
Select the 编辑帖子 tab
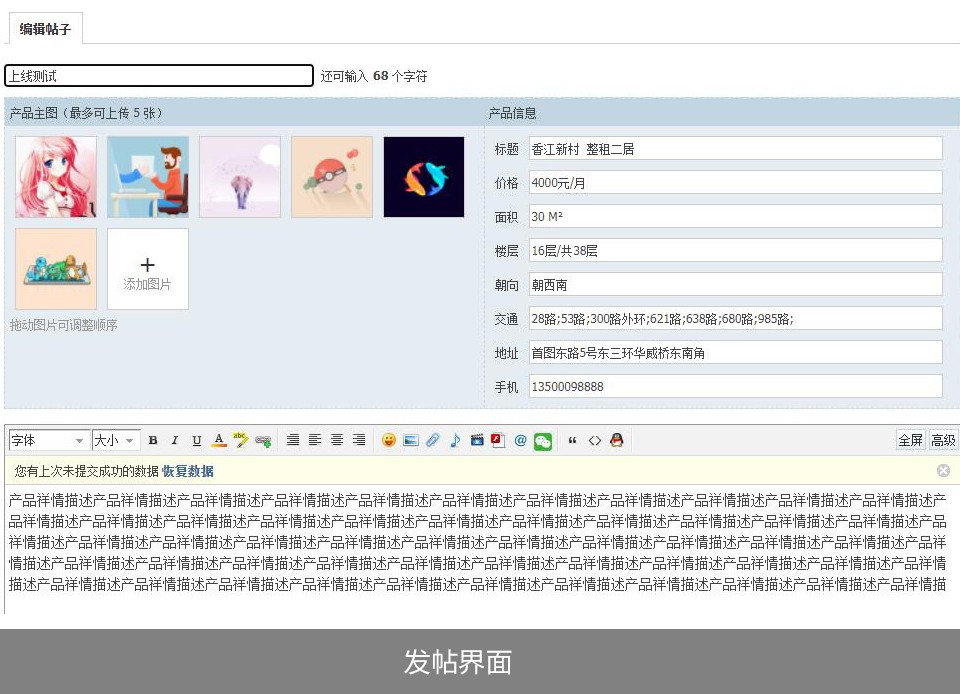pyautogui.click(x=45, y=29)
